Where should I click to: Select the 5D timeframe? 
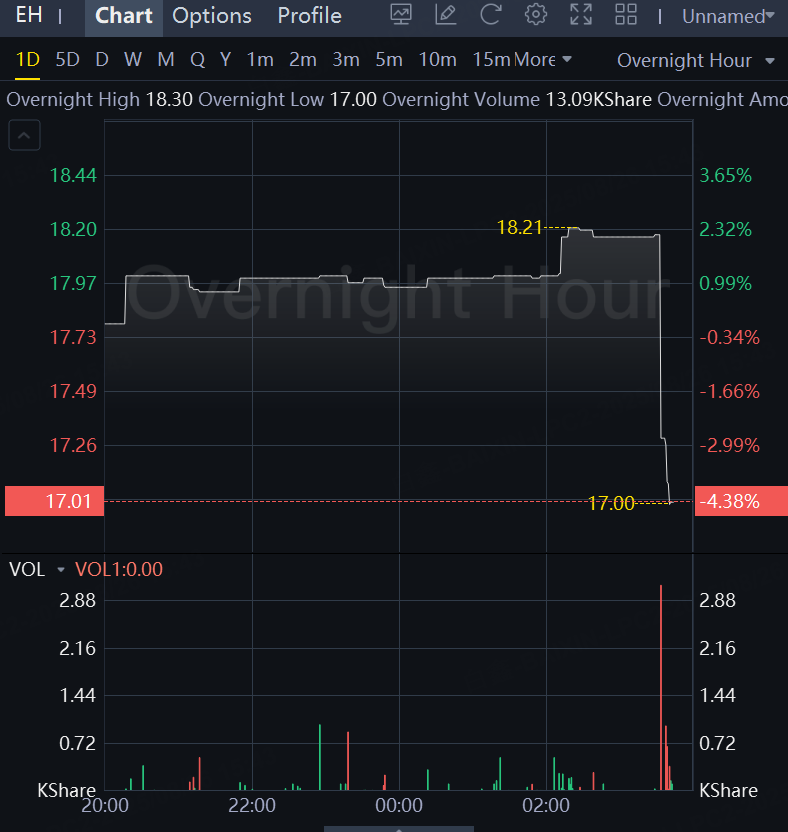click(67, 59)
